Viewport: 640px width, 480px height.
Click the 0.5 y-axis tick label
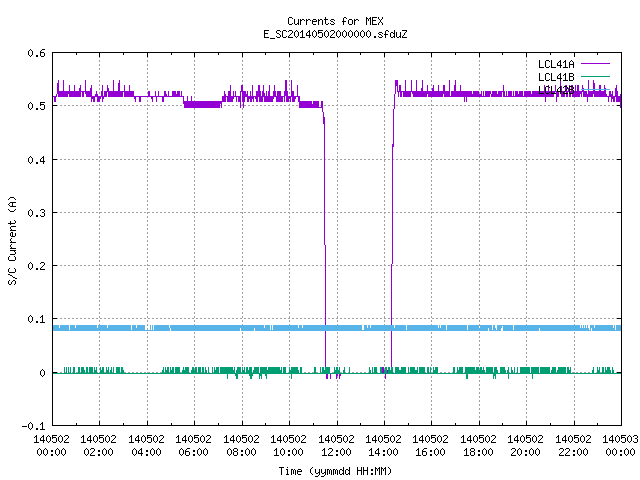[x=36, y=106]
